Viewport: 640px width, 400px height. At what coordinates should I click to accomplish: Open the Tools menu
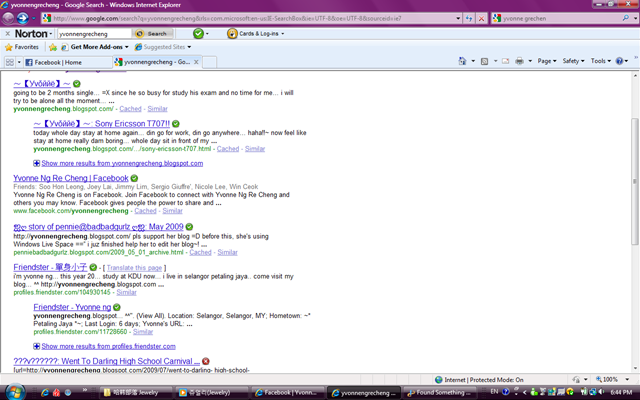[x=600, y=61]
